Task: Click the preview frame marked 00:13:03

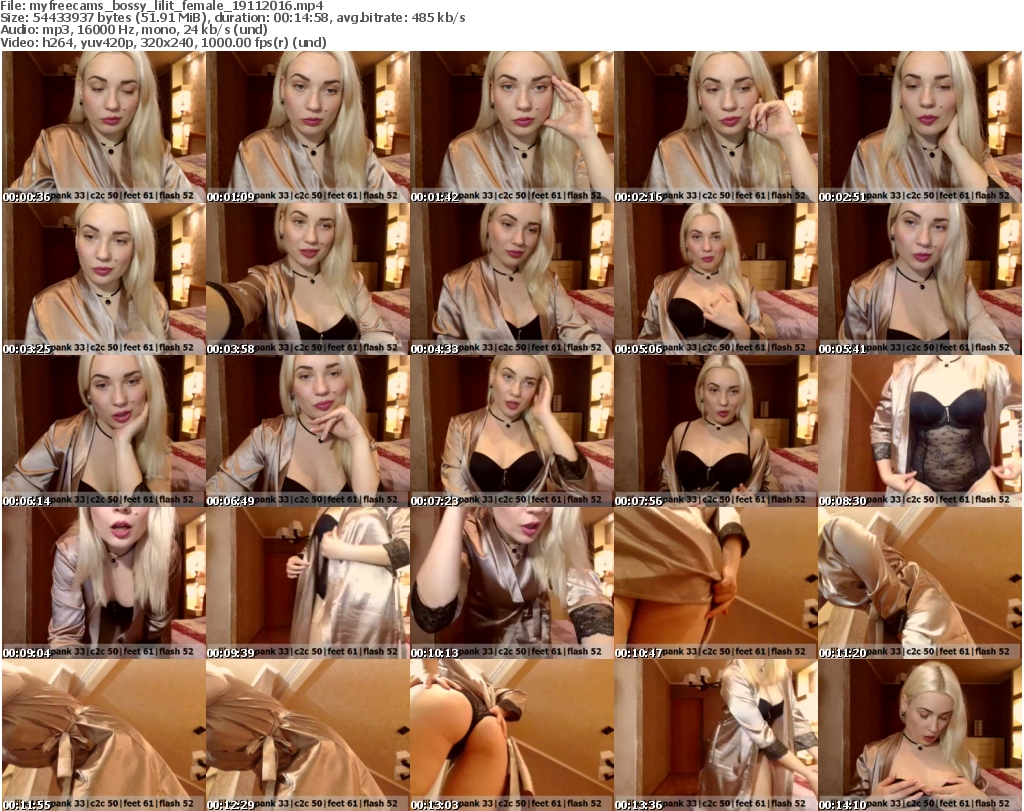Action: [x=512, y=736]
